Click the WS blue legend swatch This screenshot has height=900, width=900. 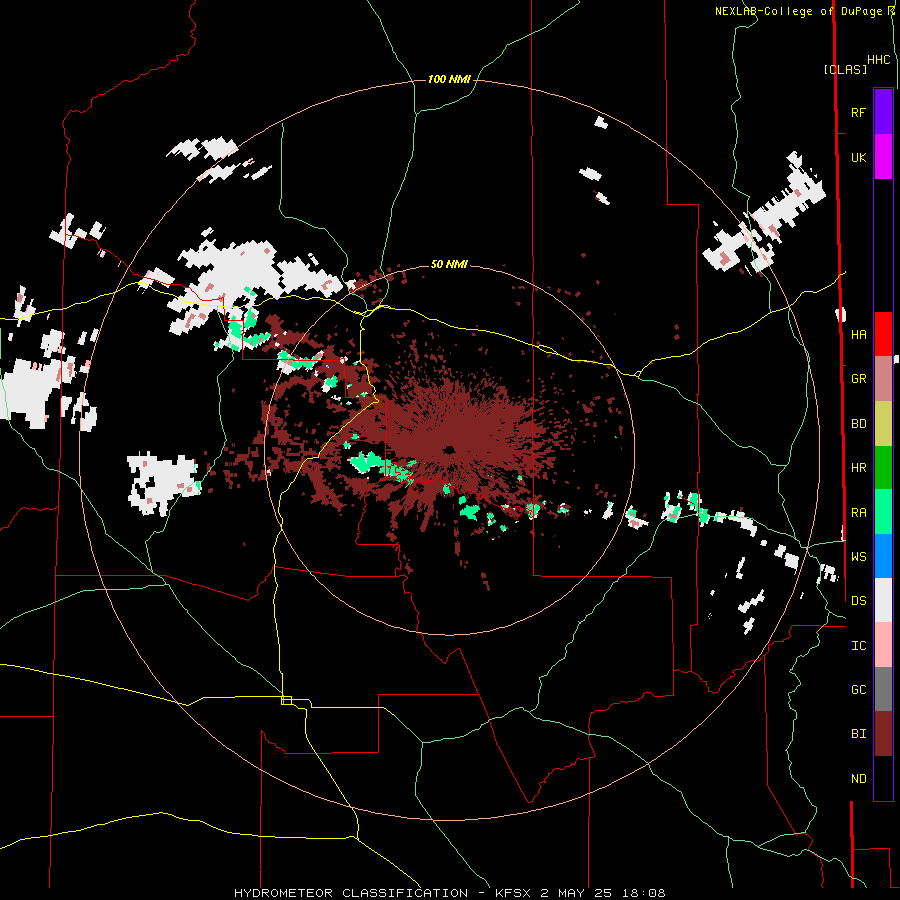[883, 556]
